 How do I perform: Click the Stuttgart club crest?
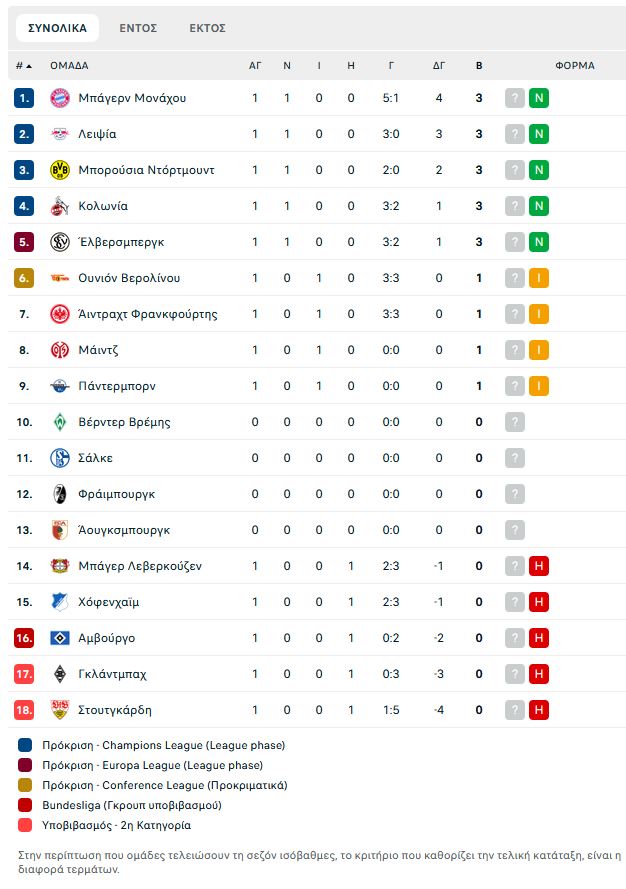[x=60, y=710]
